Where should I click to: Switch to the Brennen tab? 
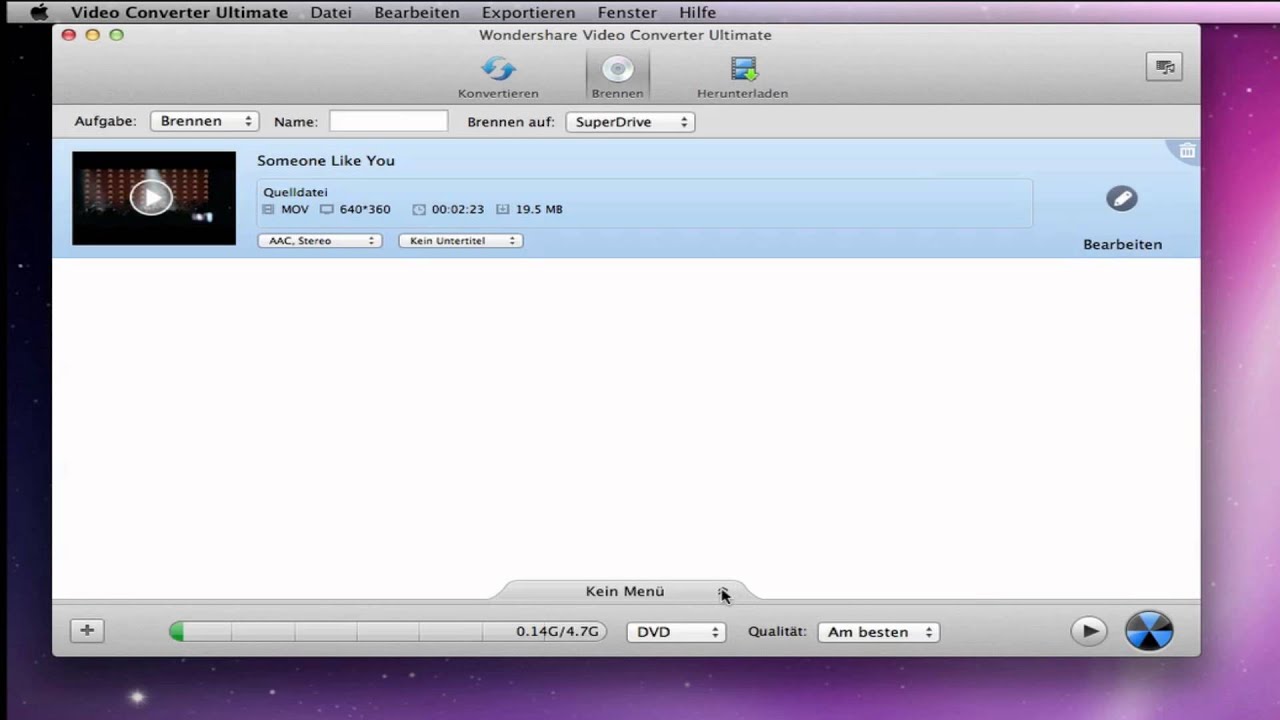pyautogui.click(x=617, y=77)
